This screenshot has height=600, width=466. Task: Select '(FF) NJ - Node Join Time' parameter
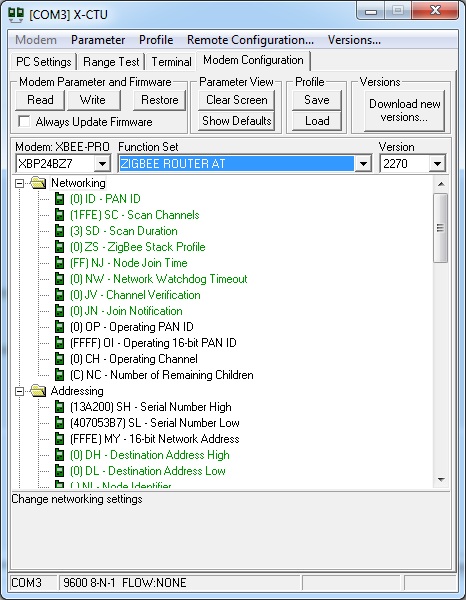[x=129, y=263]
